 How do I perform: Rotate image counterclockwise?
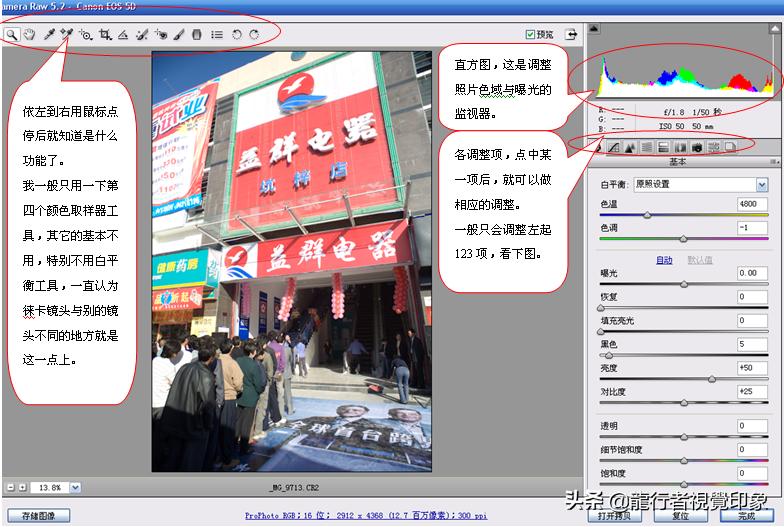[236, 34]
